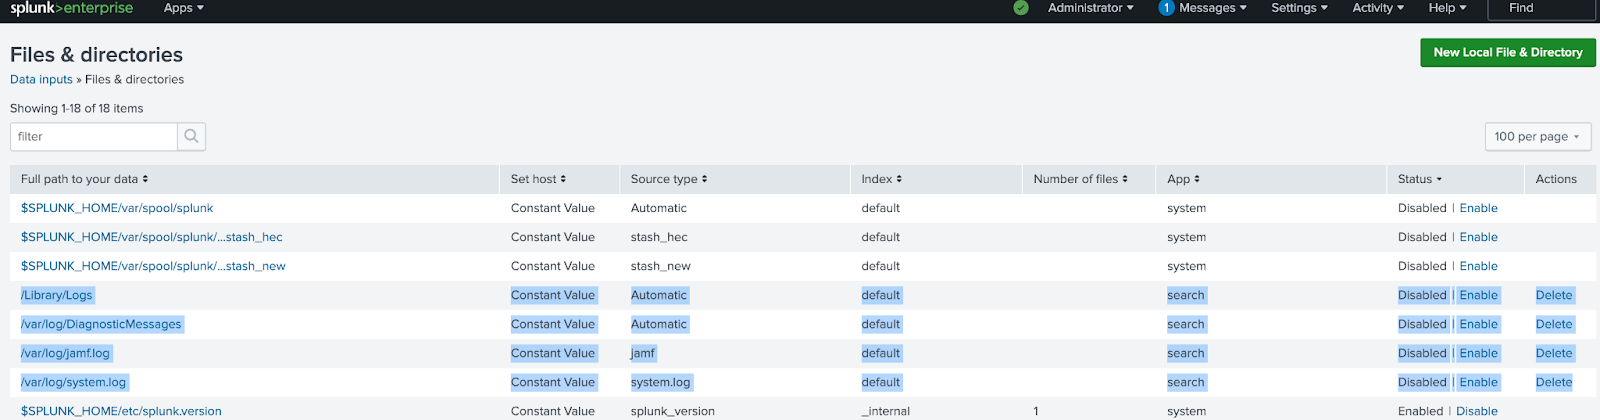
Task: Enable the stash_new input
Action: click(x=1478, y=266)
